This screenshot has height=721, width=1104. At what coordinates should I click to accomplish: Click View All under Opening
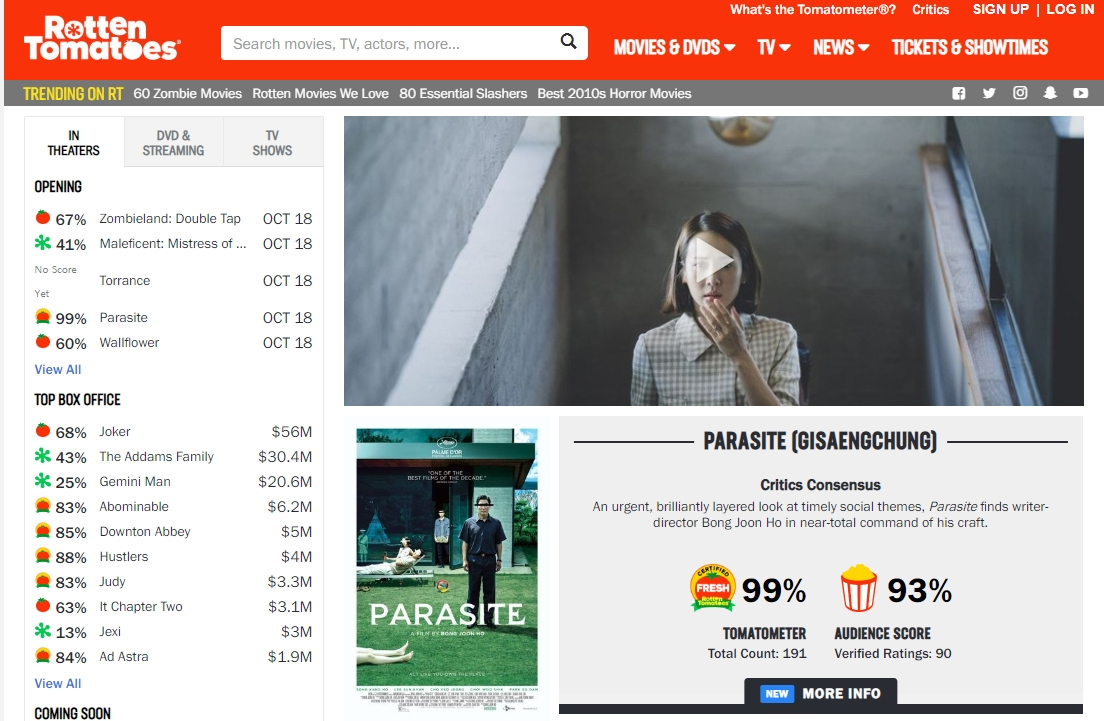[x=58, y=369]
